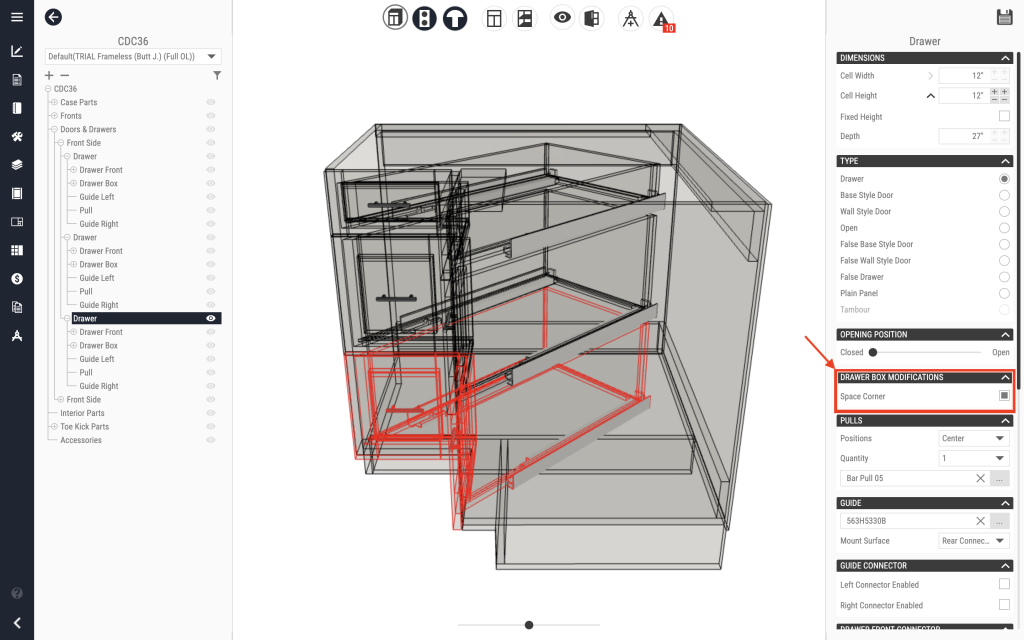The image size is (1024, 640).
Task: Toggle the Space Corner checkbox
Action: pos(1004,397)
